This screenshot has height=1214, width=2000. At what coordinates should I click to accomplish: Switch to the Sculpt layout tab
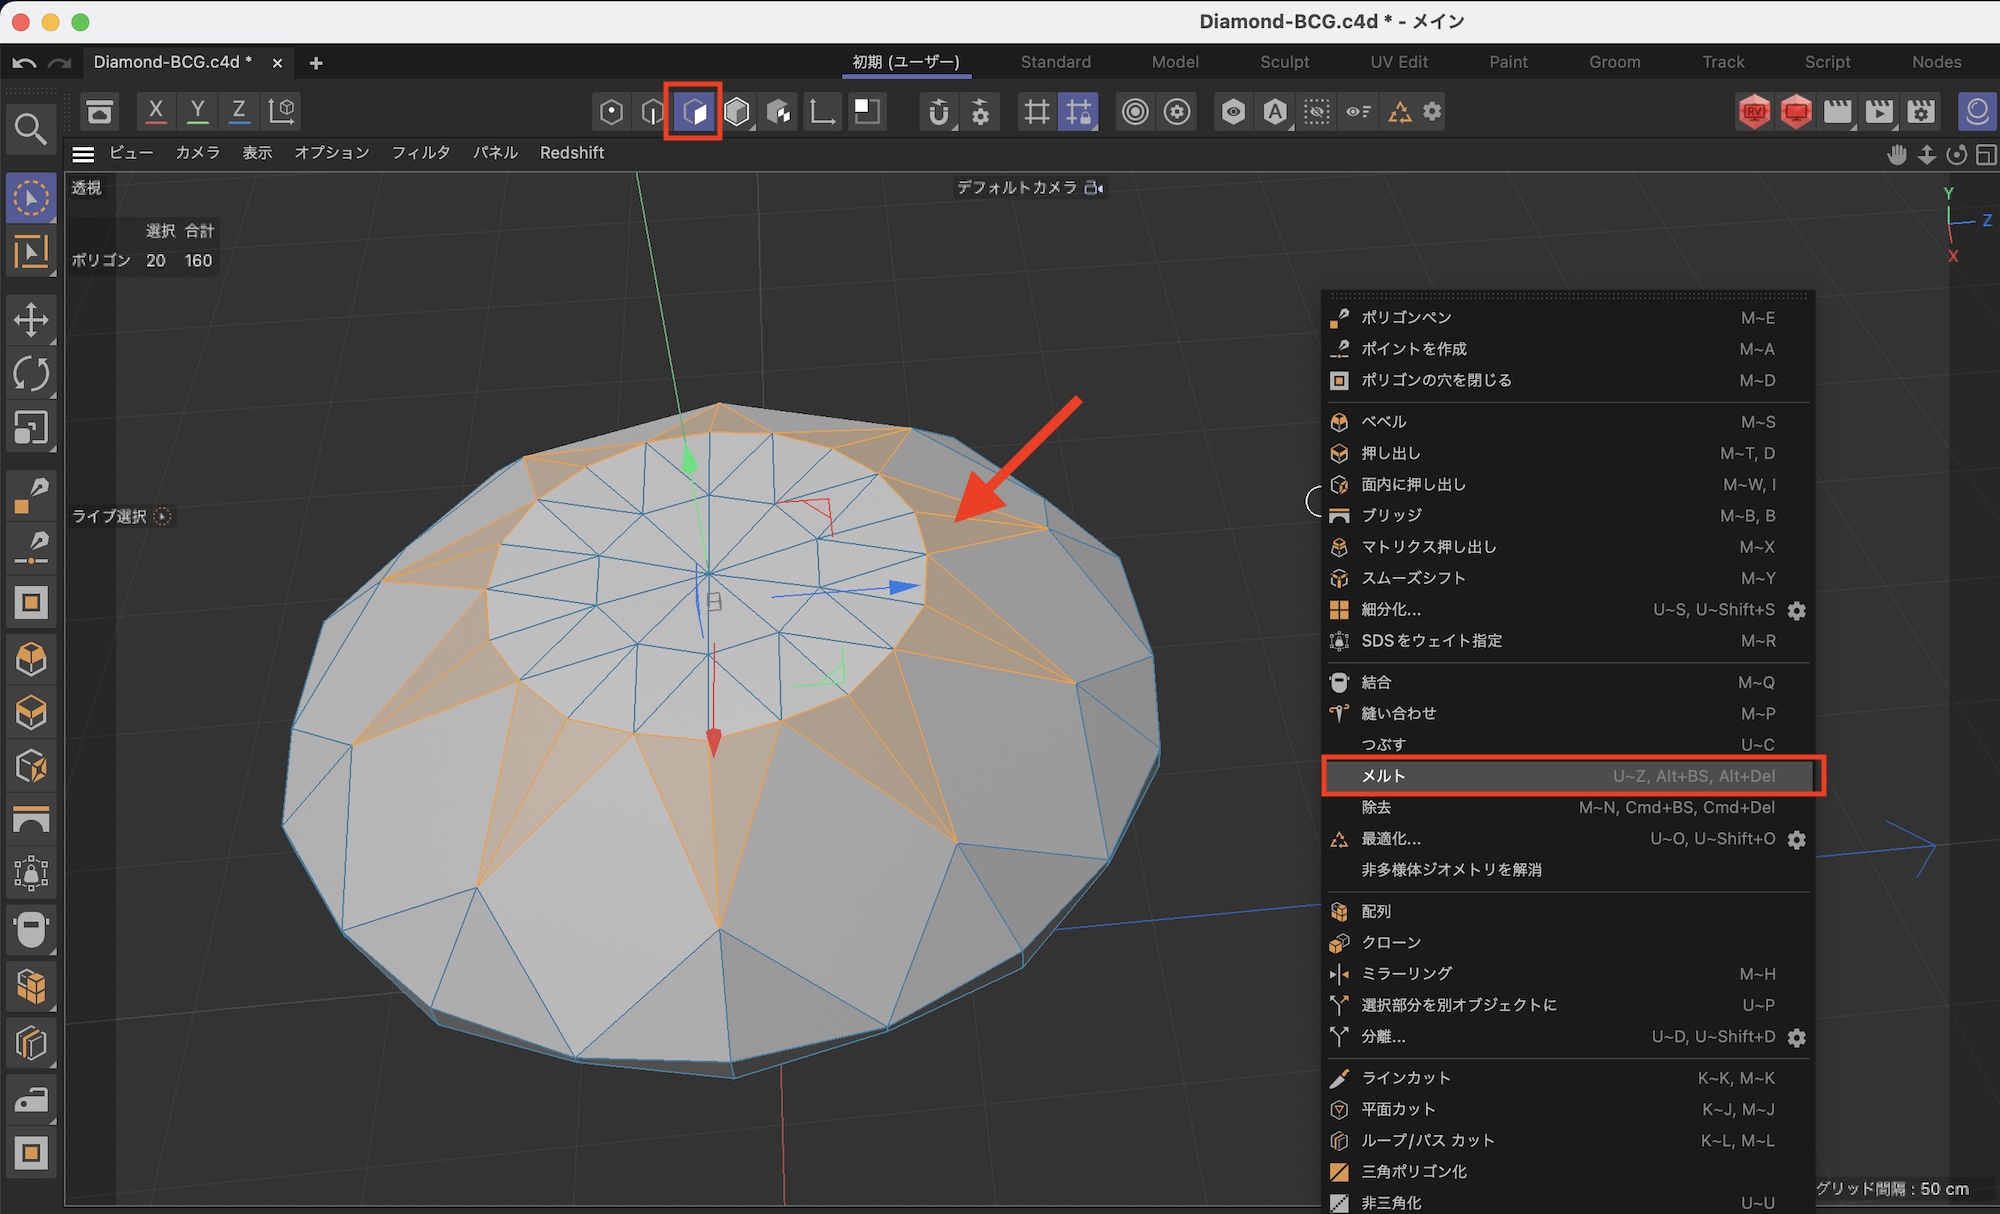point(1284,62)
